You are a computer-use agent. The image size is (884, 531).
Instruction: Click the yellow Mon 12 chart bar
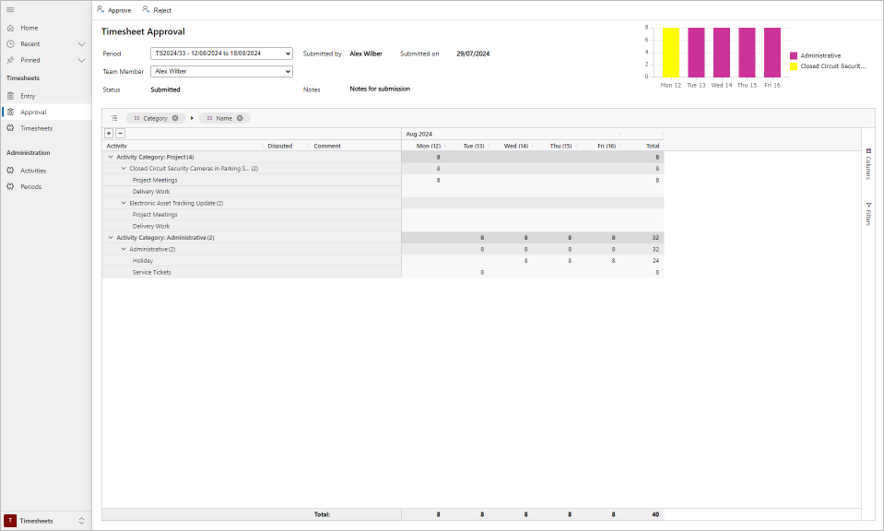click(671, 52)
